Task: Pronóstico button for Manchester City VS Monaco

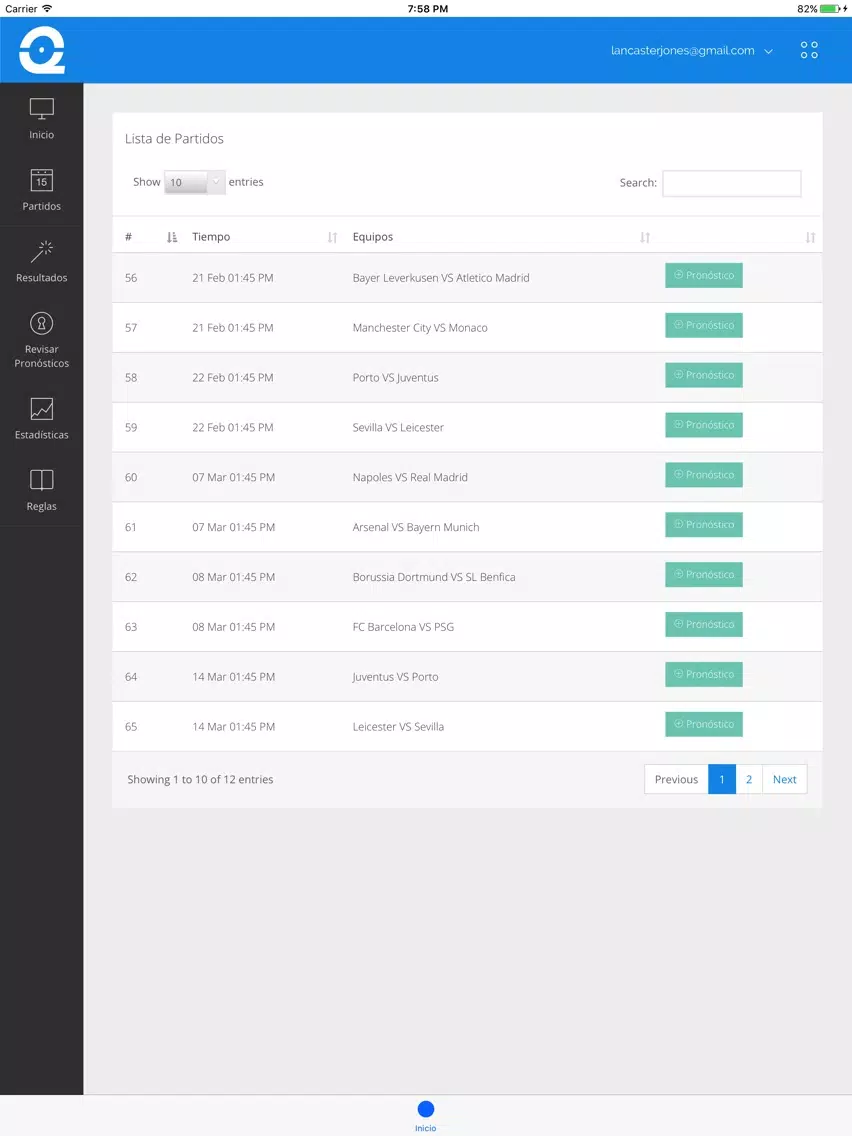Action: [703, 325]
